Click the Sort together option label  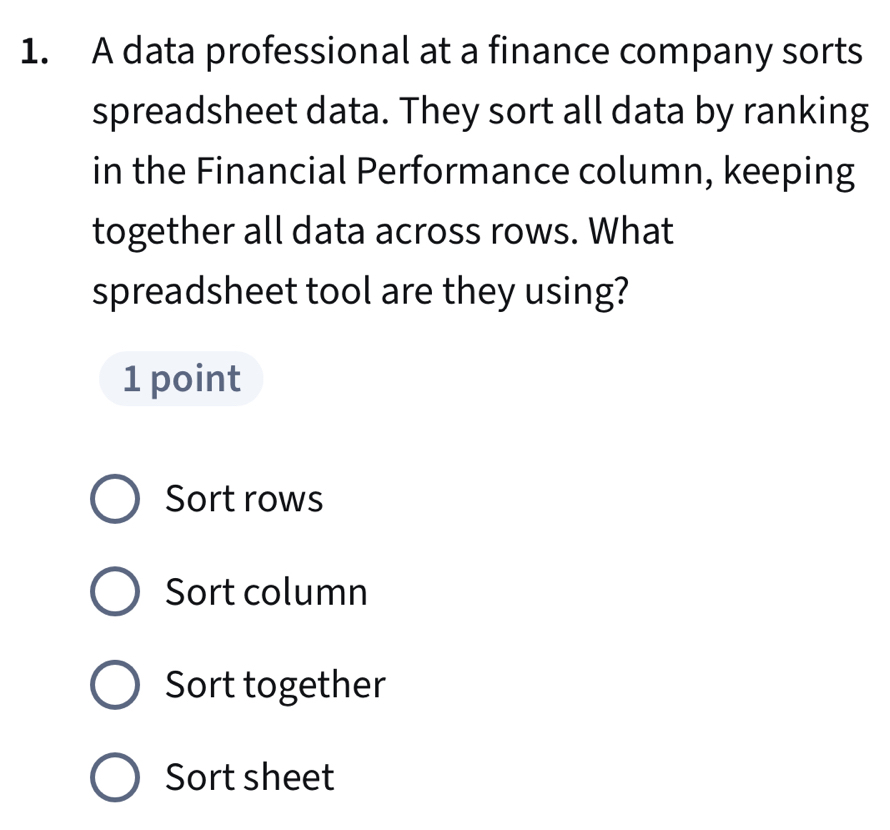pos(274,685)
